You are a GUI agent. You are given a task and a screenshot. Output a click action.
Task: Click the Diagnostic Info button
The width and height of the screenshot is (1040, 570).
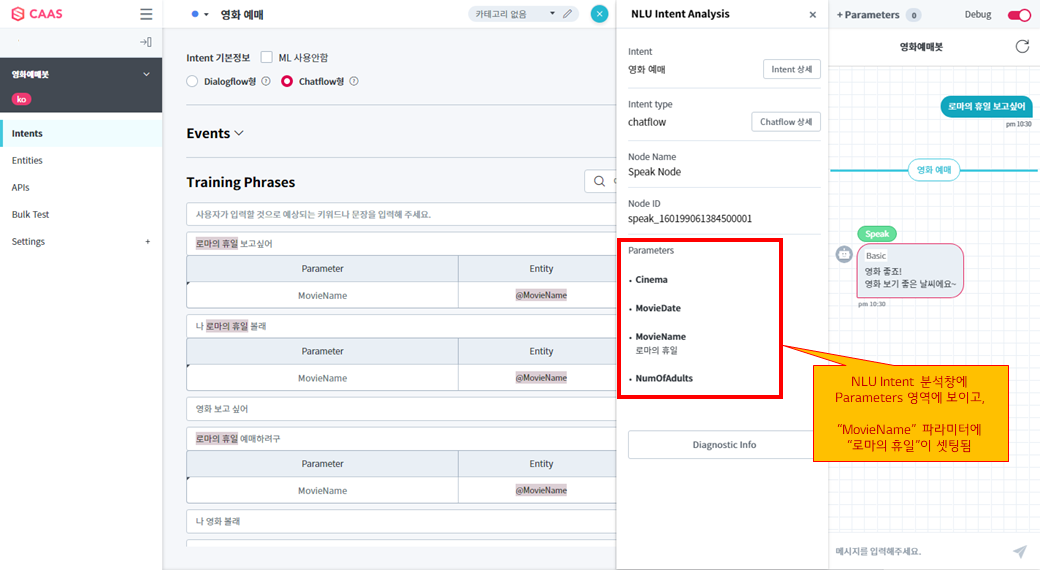pyautogui.click(x=724, y=445)
